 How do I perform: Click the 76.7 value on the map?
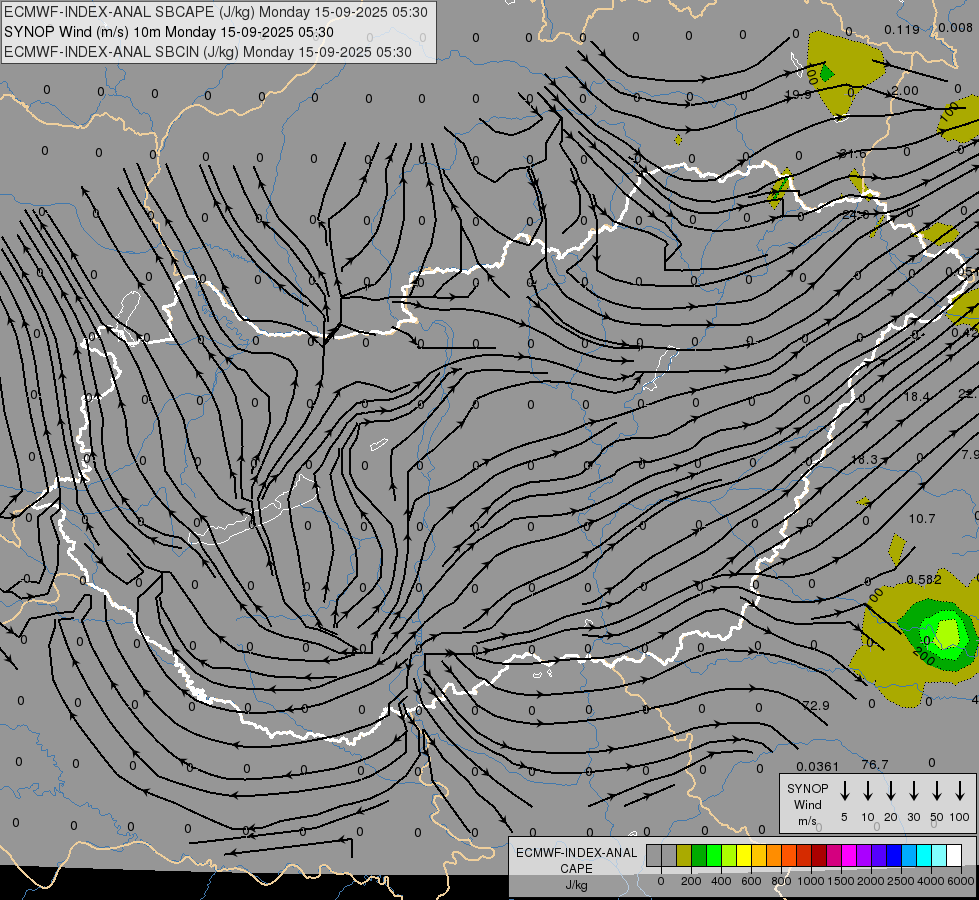[875, 764]
